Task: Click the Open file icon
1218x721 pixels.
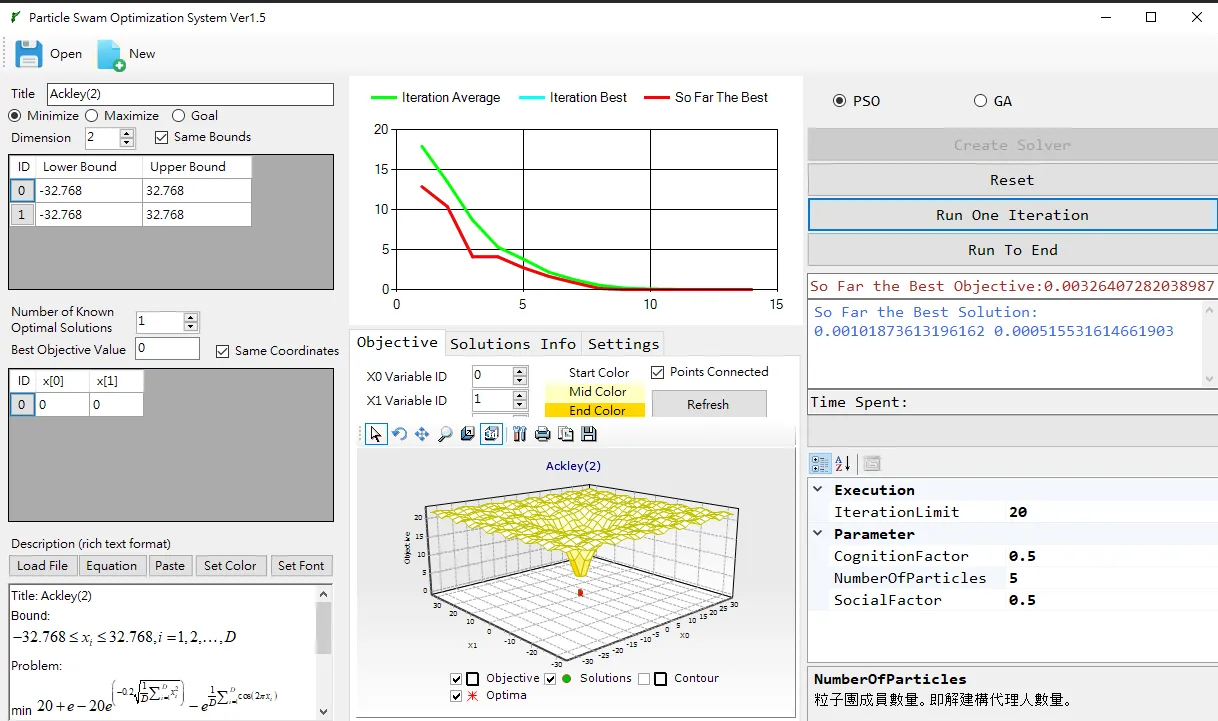Action: [x=29, y=54]
